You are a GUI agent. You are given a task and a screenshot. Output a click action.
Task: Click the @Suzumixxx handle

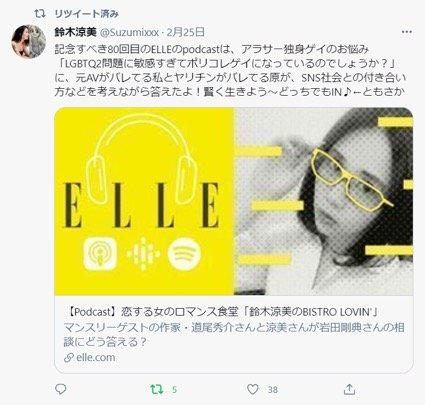pyautogui.click(x=129, y=32)
